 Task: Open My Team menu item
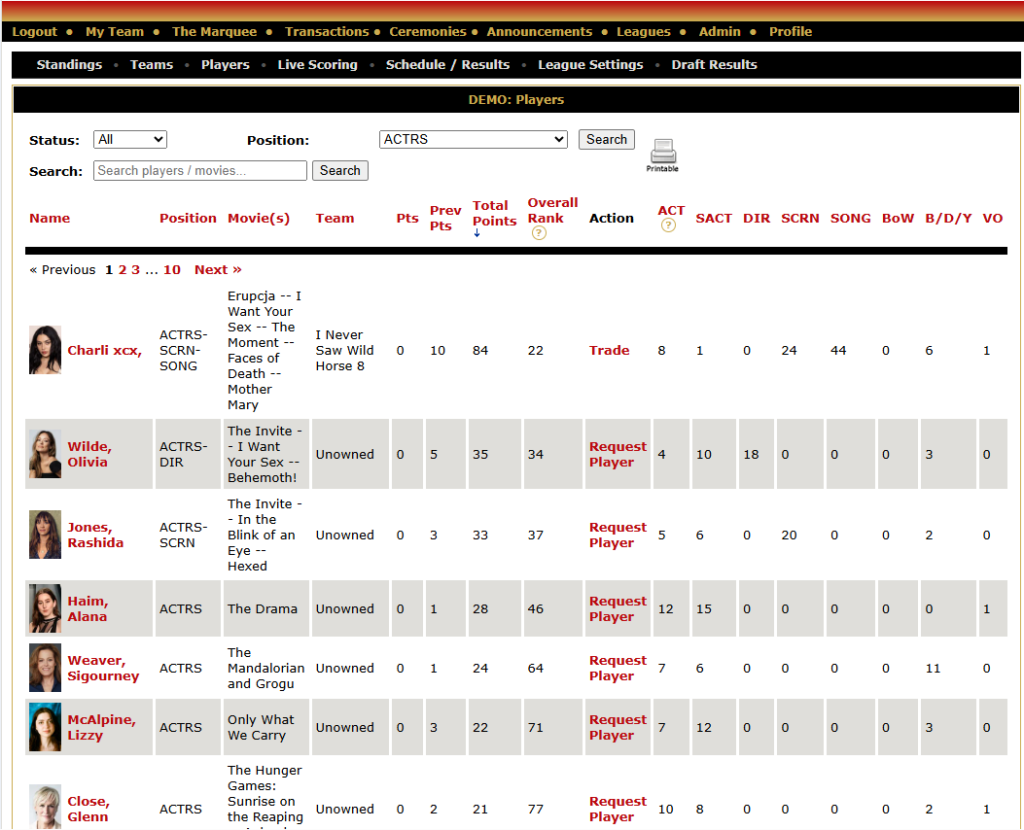coord(114,31)
